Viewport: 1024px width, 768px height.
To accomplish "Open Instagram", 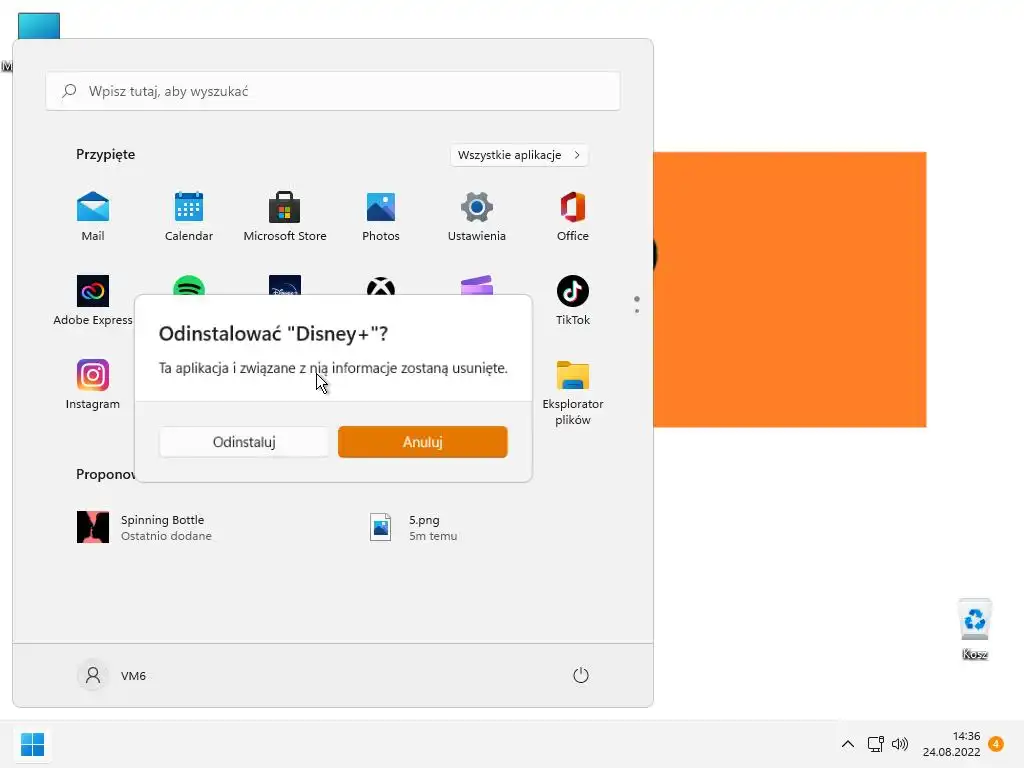I will (x=93, y=385).
